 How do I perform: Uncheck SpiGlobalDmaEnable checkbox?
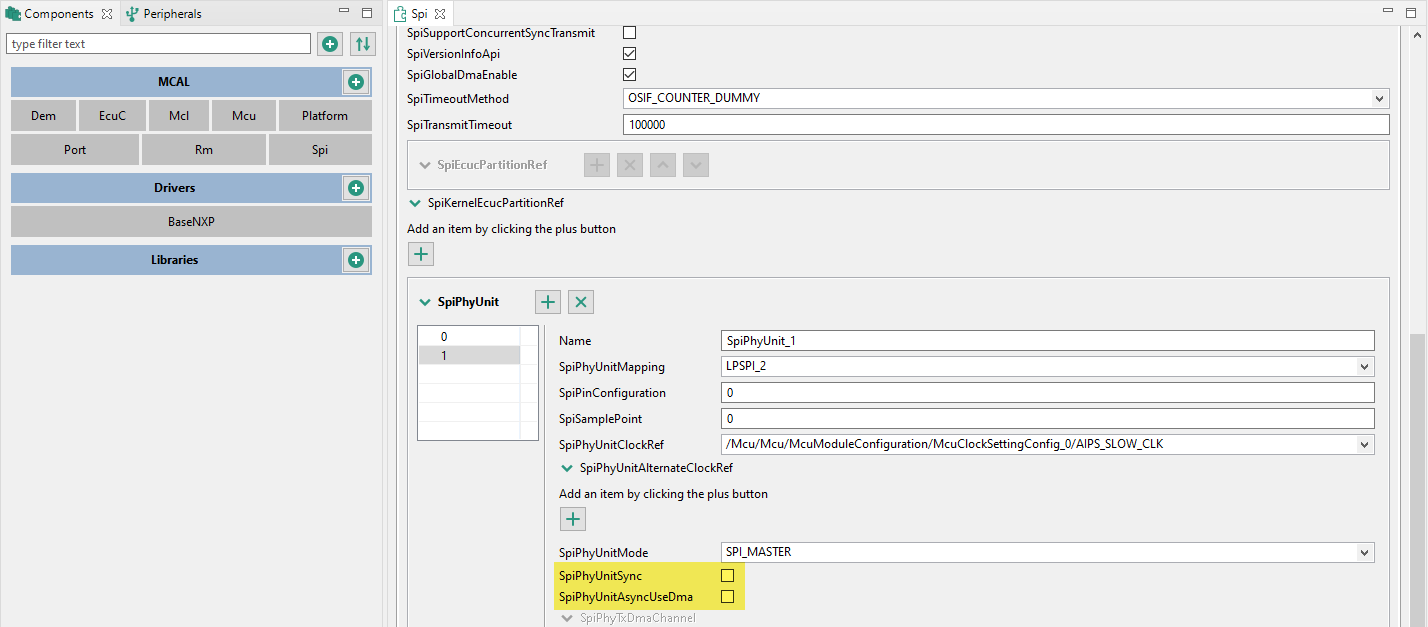pyautogui.click(x=630, y=75)
